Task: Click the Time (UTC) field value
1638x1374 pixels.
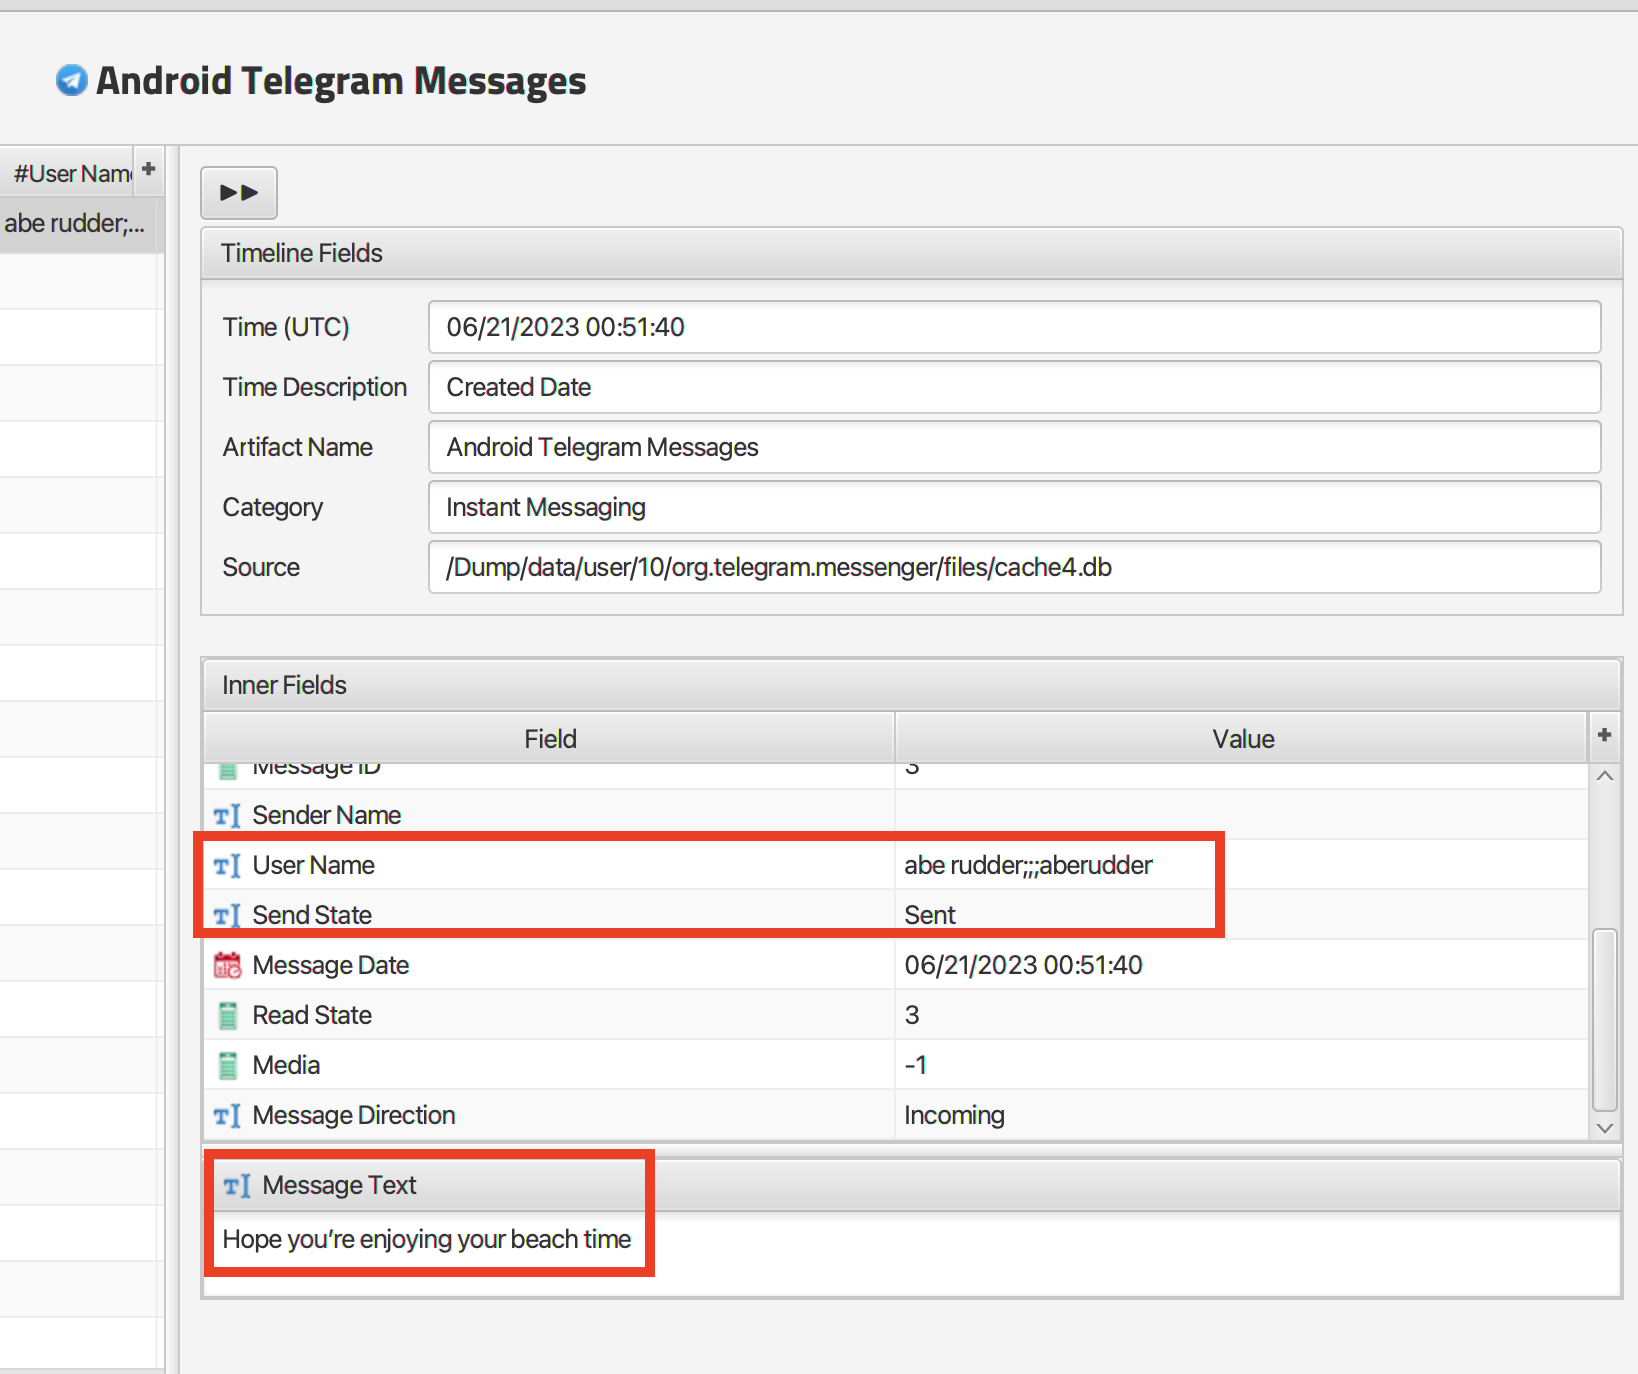Action: point(1014,327)
